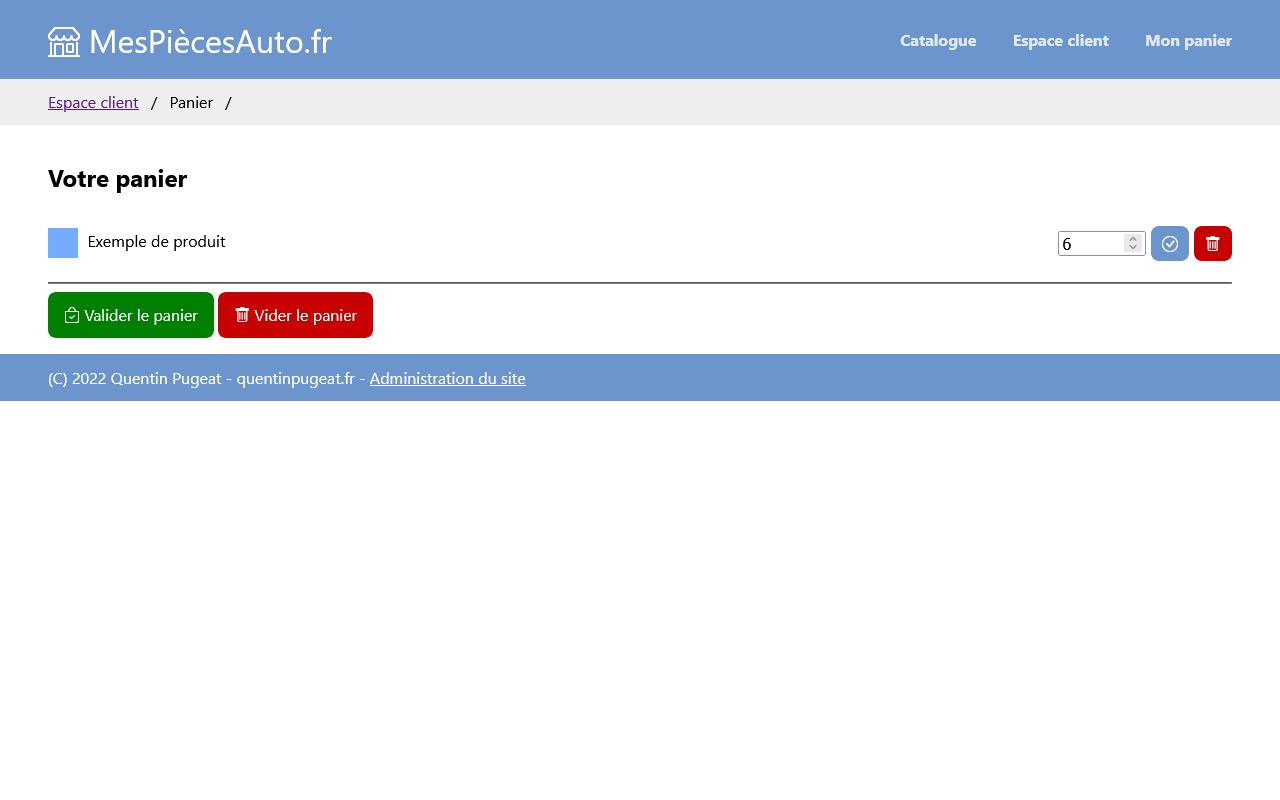Open the Administration du site link
Image resolution: width=1280 pixels, height=800 pixels.
447,378
